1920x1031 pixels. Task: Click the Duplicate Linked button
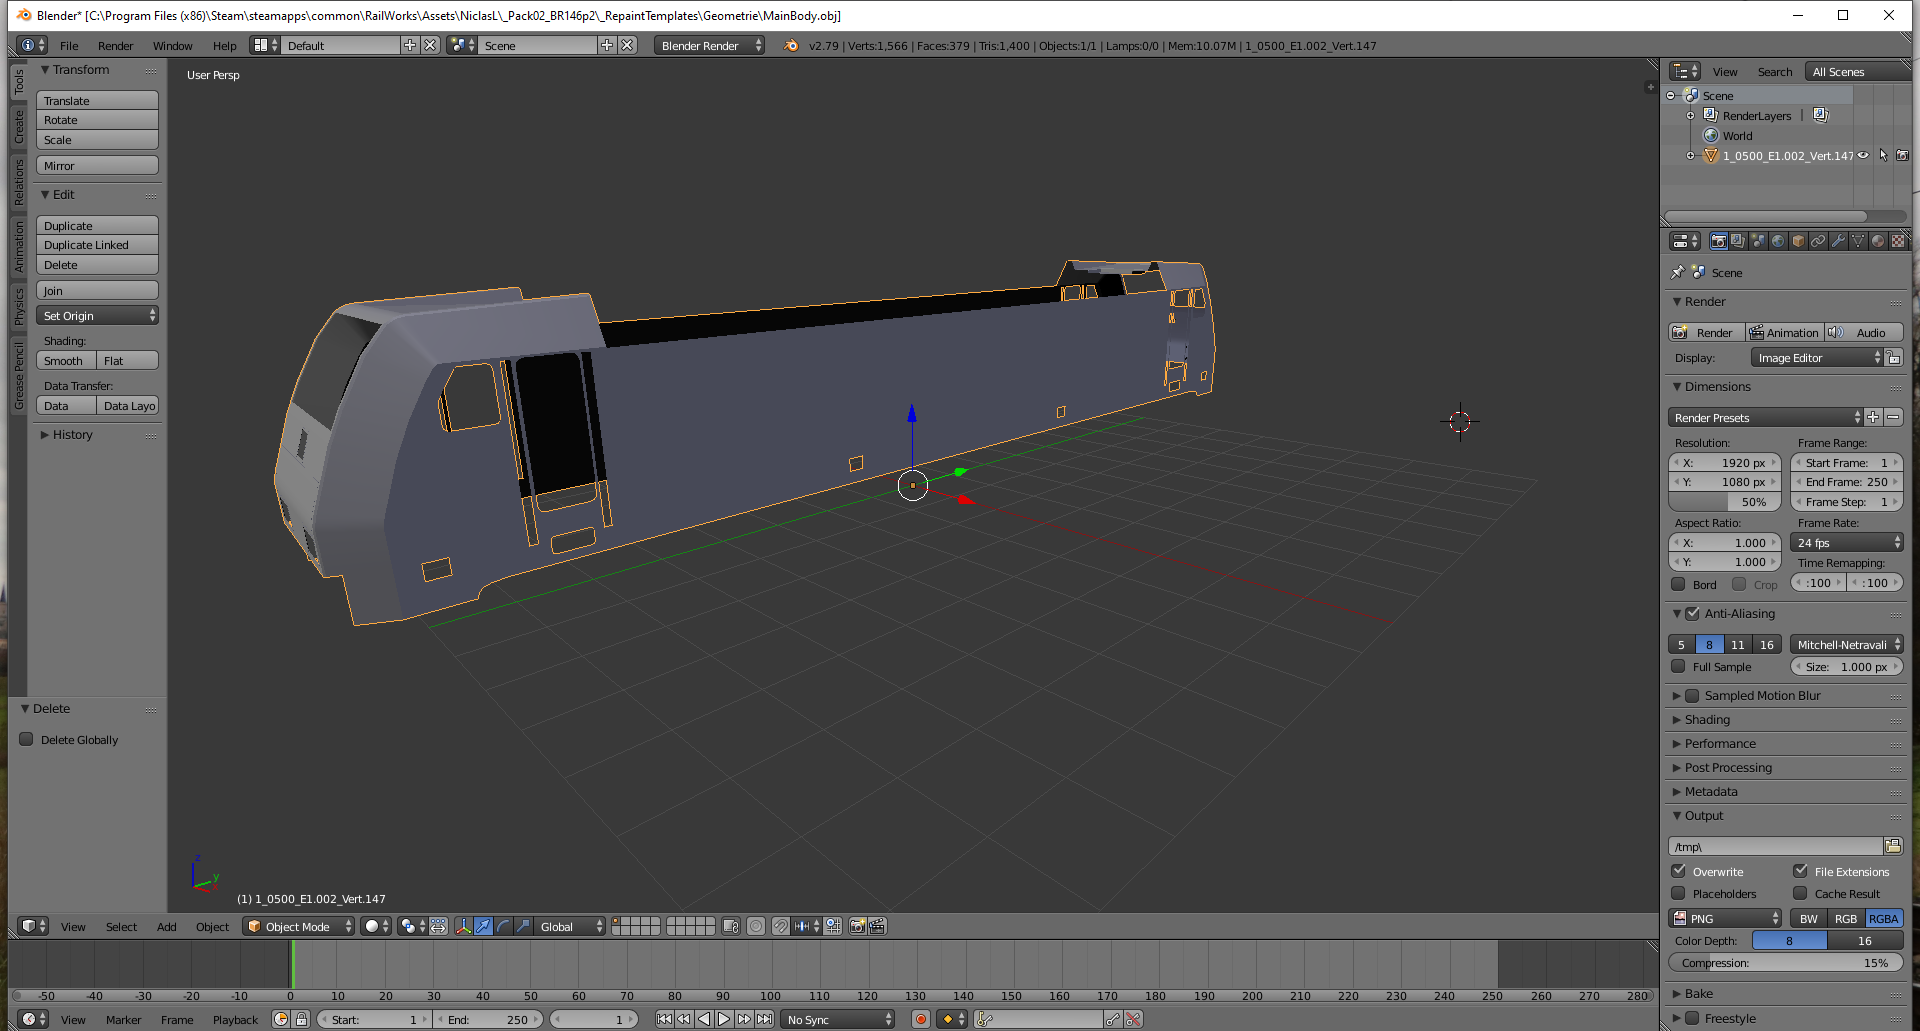coord(97,245)
